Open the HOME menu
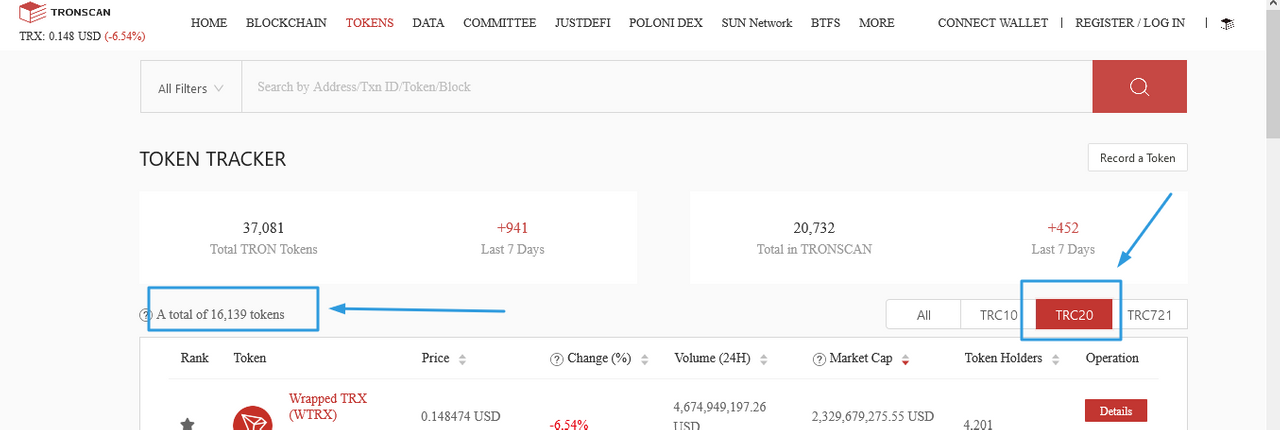 (209, 23)
